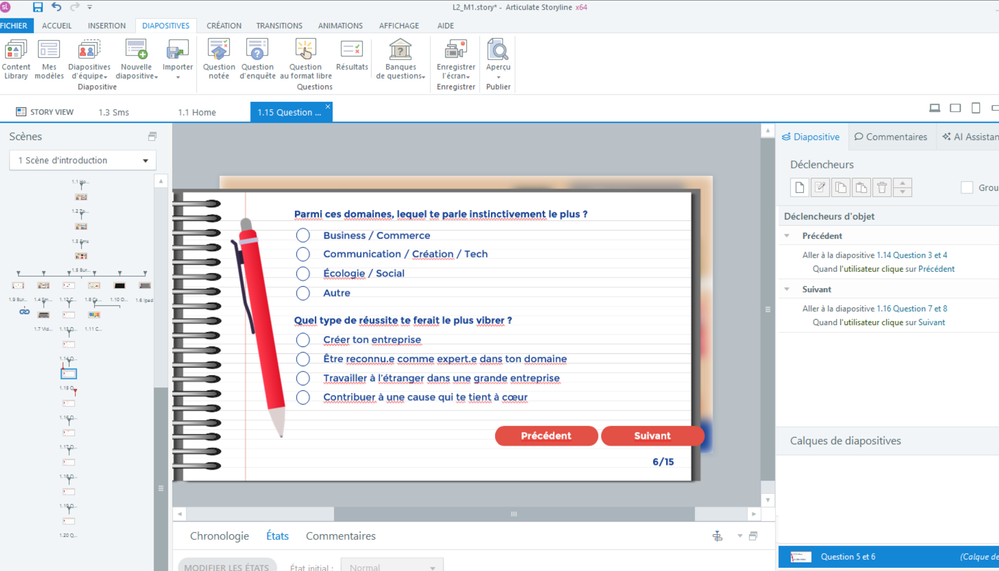Click the red Suivant button on slide
This screenshot has height=571, width=999.
652,436
